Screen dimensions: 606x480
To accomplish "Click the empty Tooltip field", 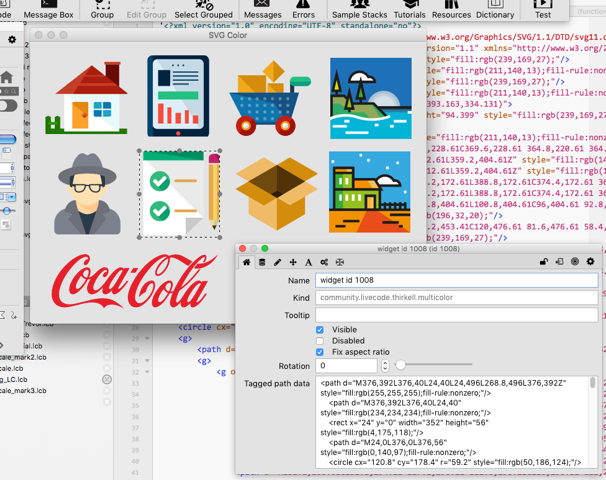I will (456, 315).
